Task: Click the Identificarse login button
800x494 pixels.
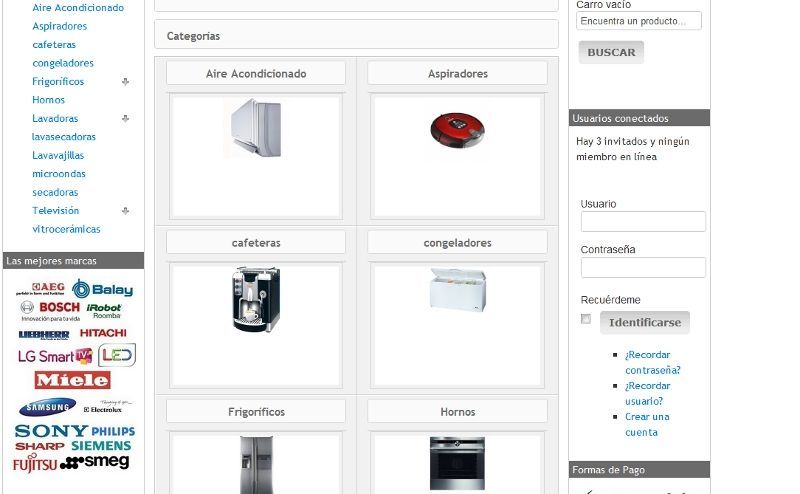Action: coord(645,323)
